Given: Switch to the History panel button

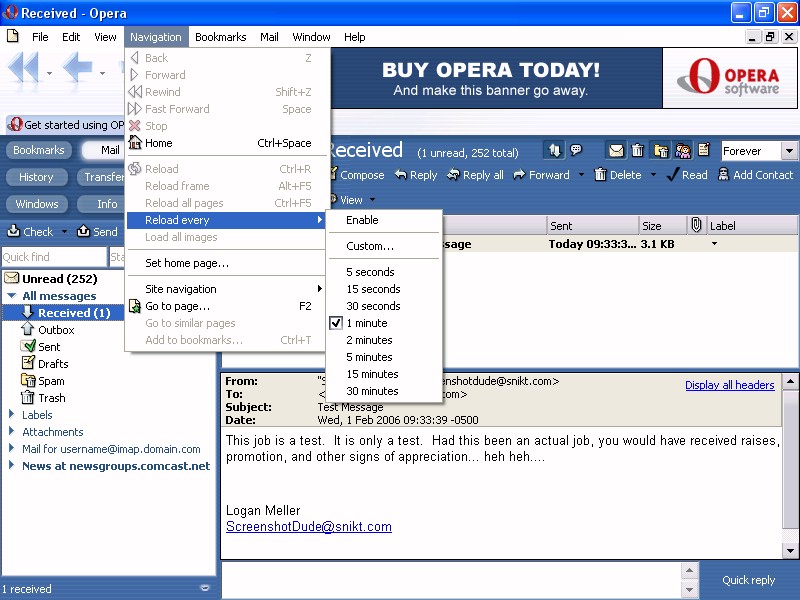Looking at the screenshot, I should (x=36, y=177).
